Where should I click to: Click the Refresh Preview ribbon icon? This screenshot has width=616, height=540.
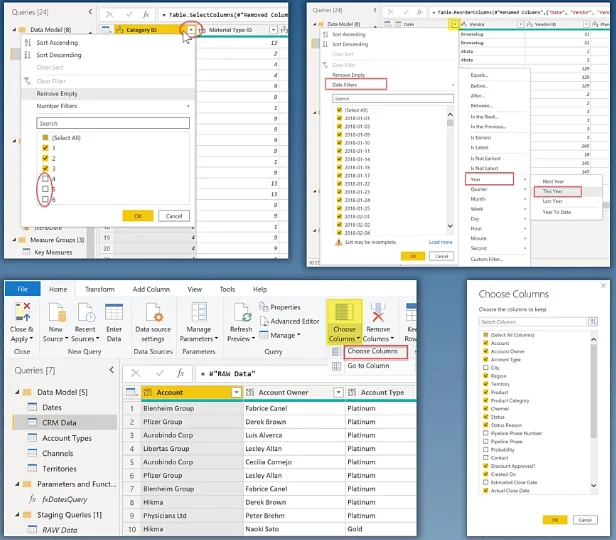(242, 313)
